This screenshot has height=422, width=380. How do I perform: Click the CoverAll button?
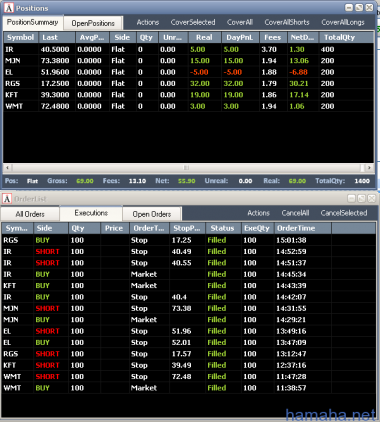coord(240,22)
